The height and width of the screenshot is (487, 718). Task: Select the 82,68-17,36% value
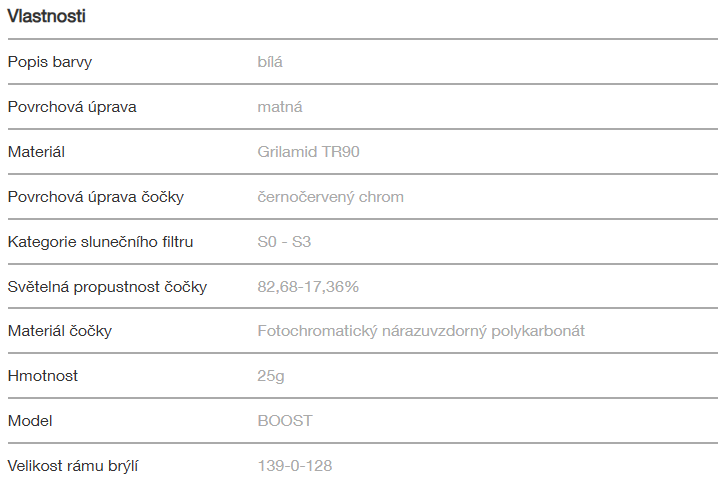pyautogui.click(x=308, y=287)
